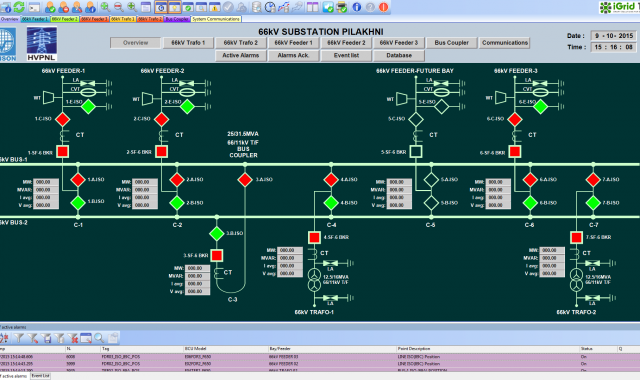Click window icon with yellow warning triangle

(214, 7)
